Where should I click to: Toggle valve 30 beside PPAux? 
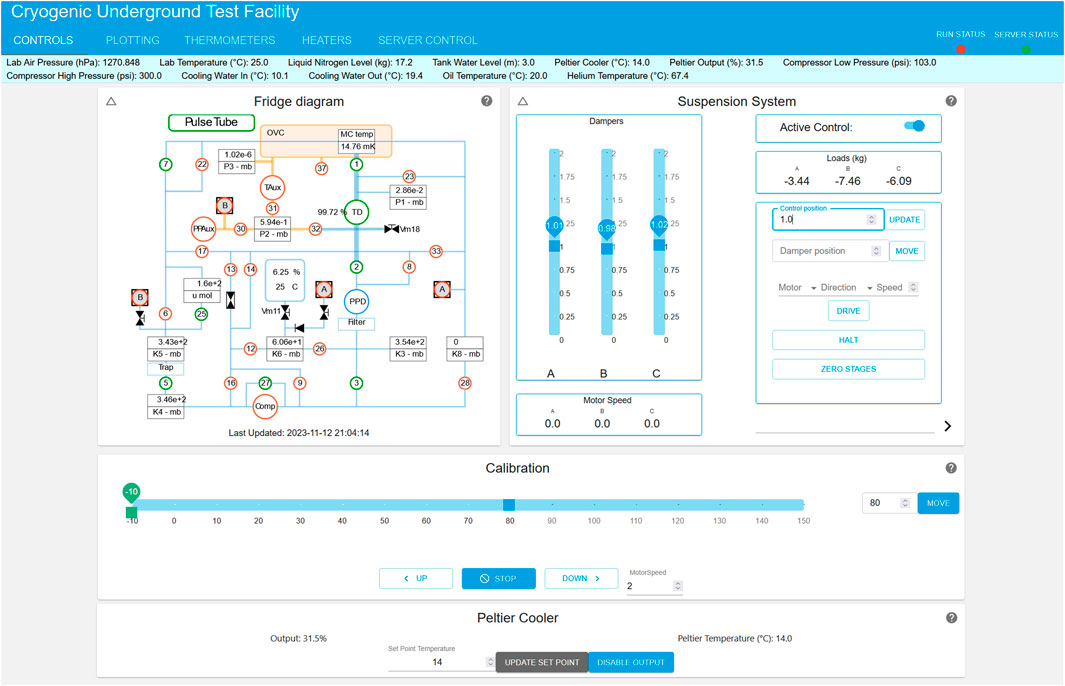[240, 229]
